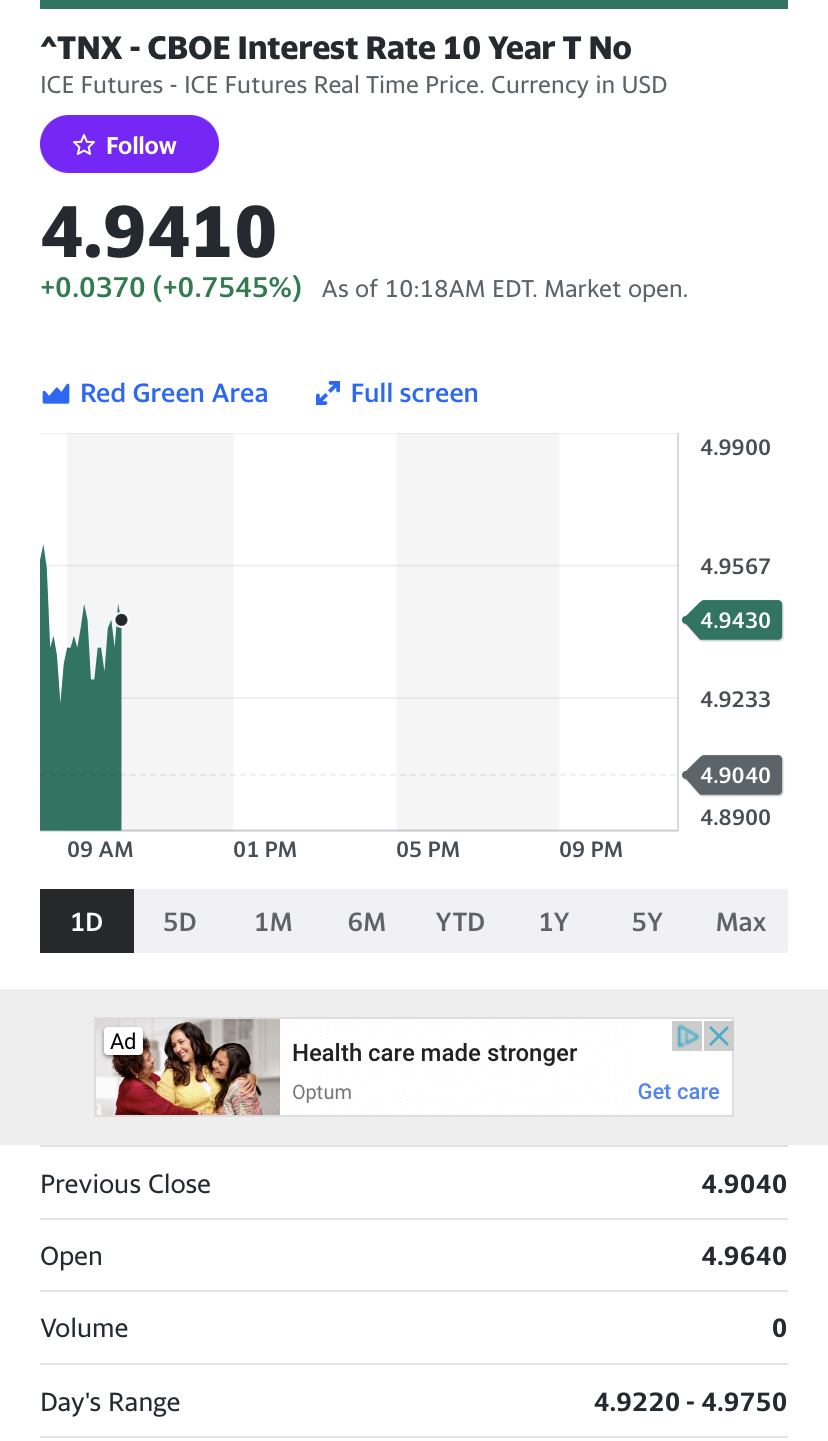
Task: Show the YTD chart range
Action: click(x=460, y=921)
